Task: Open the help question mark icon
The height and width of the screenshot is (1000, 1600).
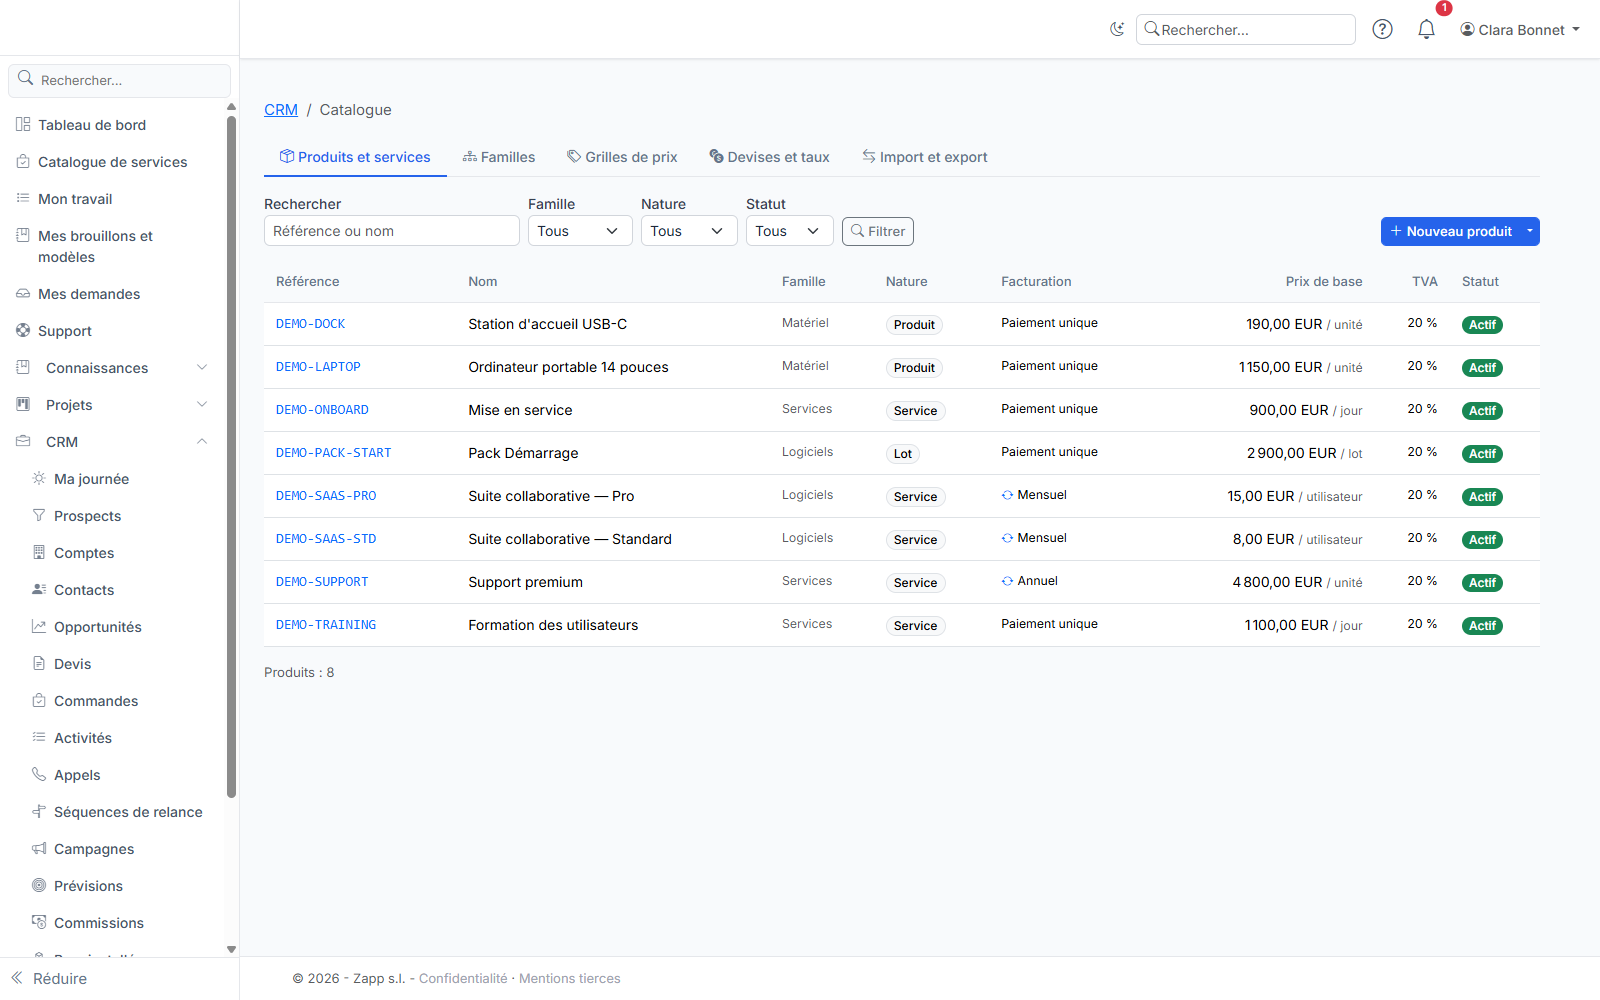Action: (x=1382, y=29)
